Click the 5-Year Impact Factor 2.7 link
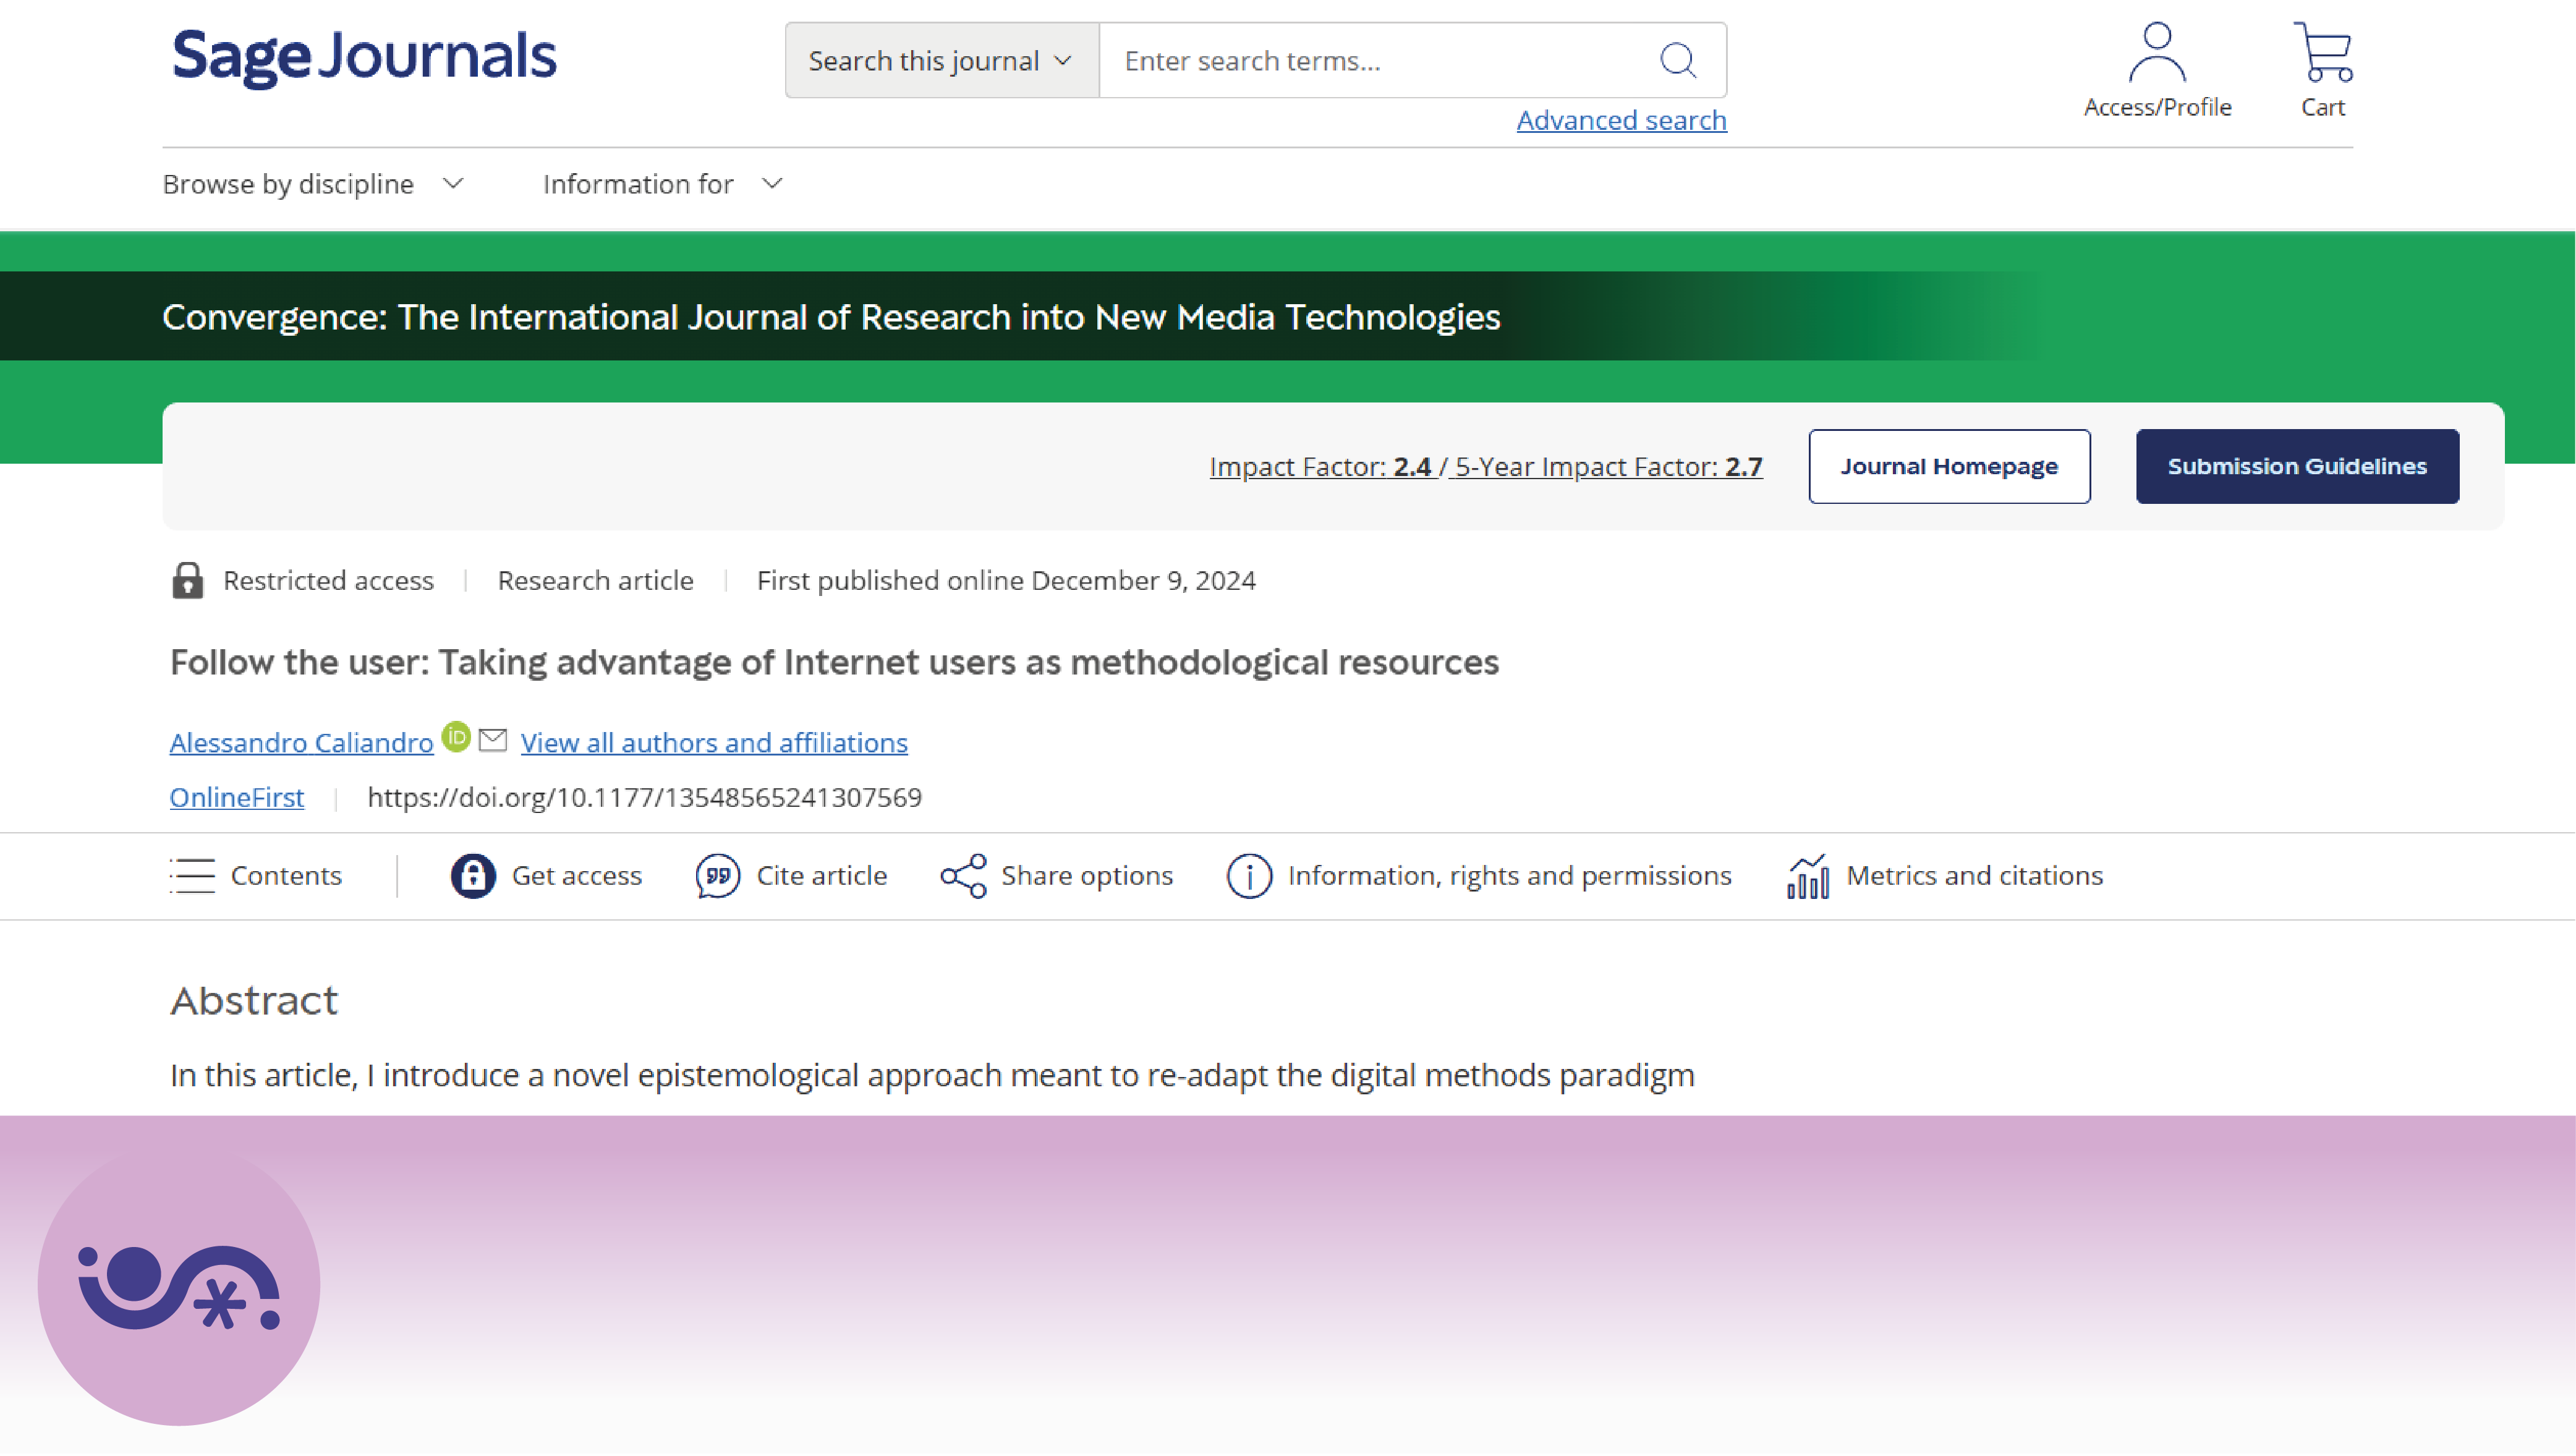The height and width of the screenshot is (1456, 2576). (1608, 466)
